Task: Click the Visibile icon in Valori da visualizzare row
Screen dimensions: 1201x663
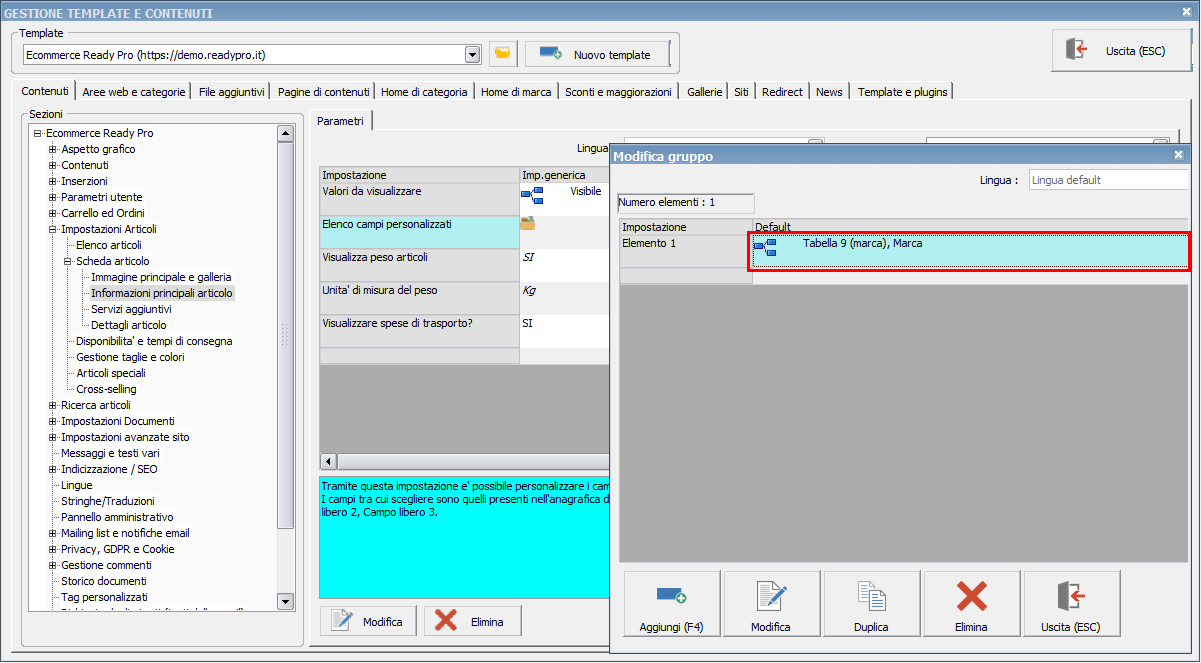Action: pos(532,195)
